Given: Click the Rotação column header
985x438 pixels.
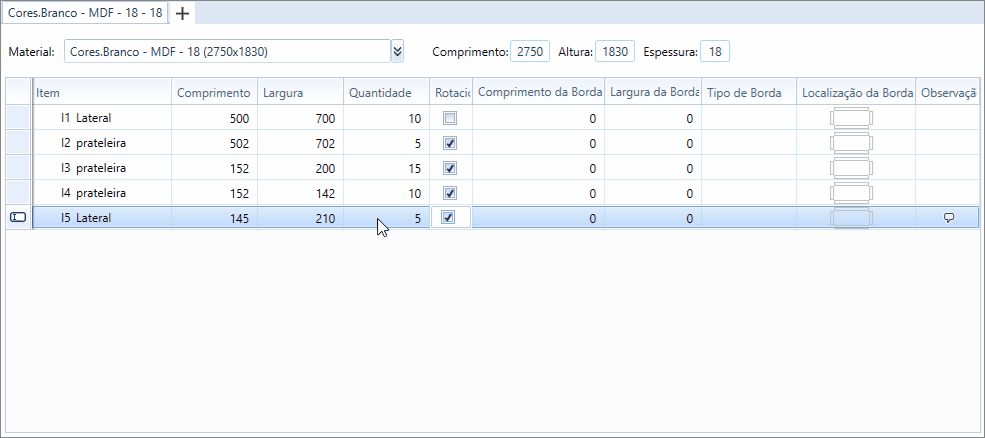Looking at the screenshot, I should 451,92.
